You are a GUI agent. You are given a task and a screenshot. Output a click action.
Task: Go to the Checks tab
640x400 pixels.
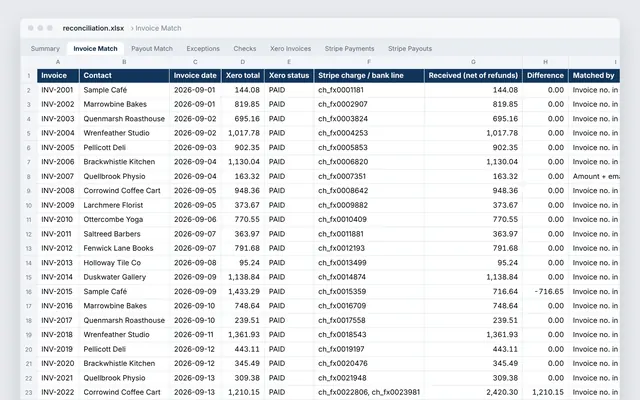(x=244, y=49)
